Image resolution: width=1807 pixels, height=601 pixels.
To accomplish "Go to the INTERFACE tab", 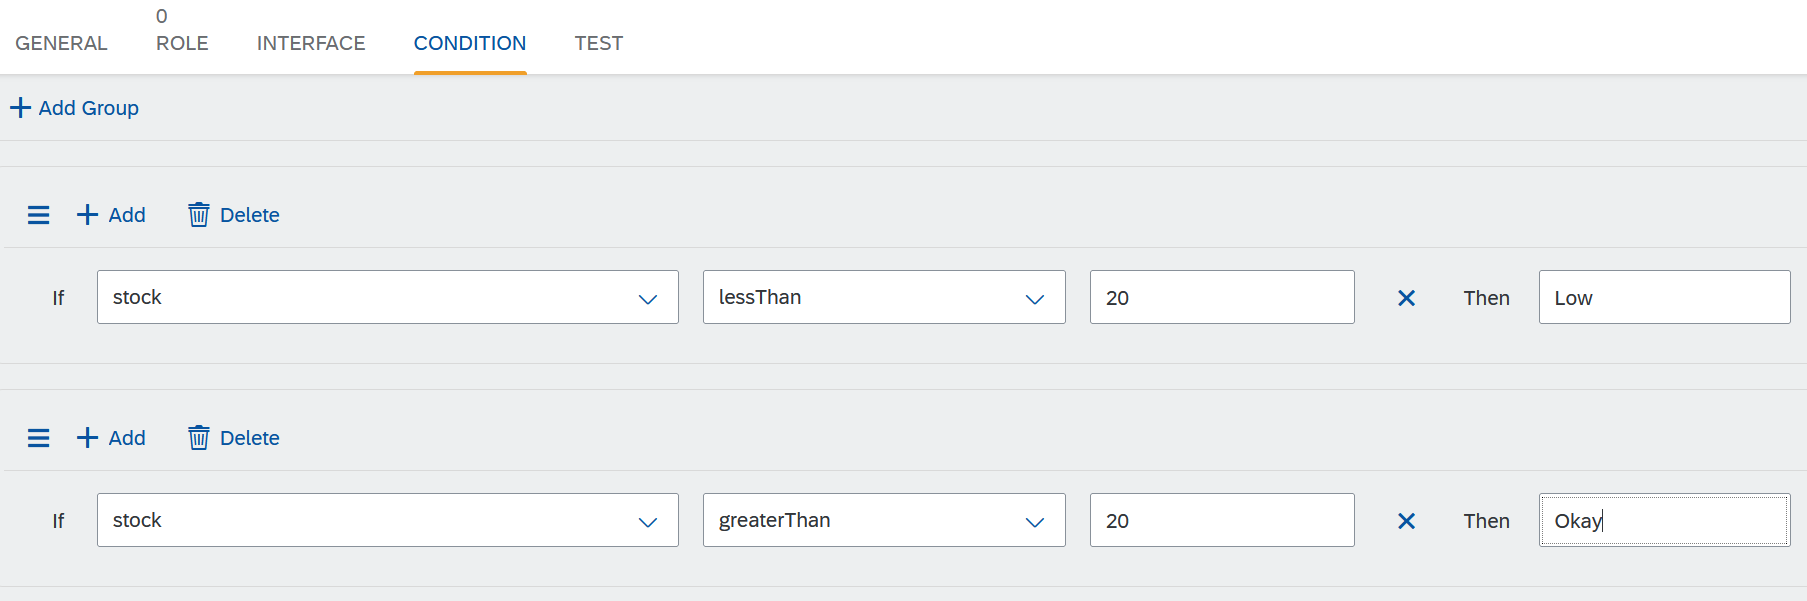I will pos(311,43).
